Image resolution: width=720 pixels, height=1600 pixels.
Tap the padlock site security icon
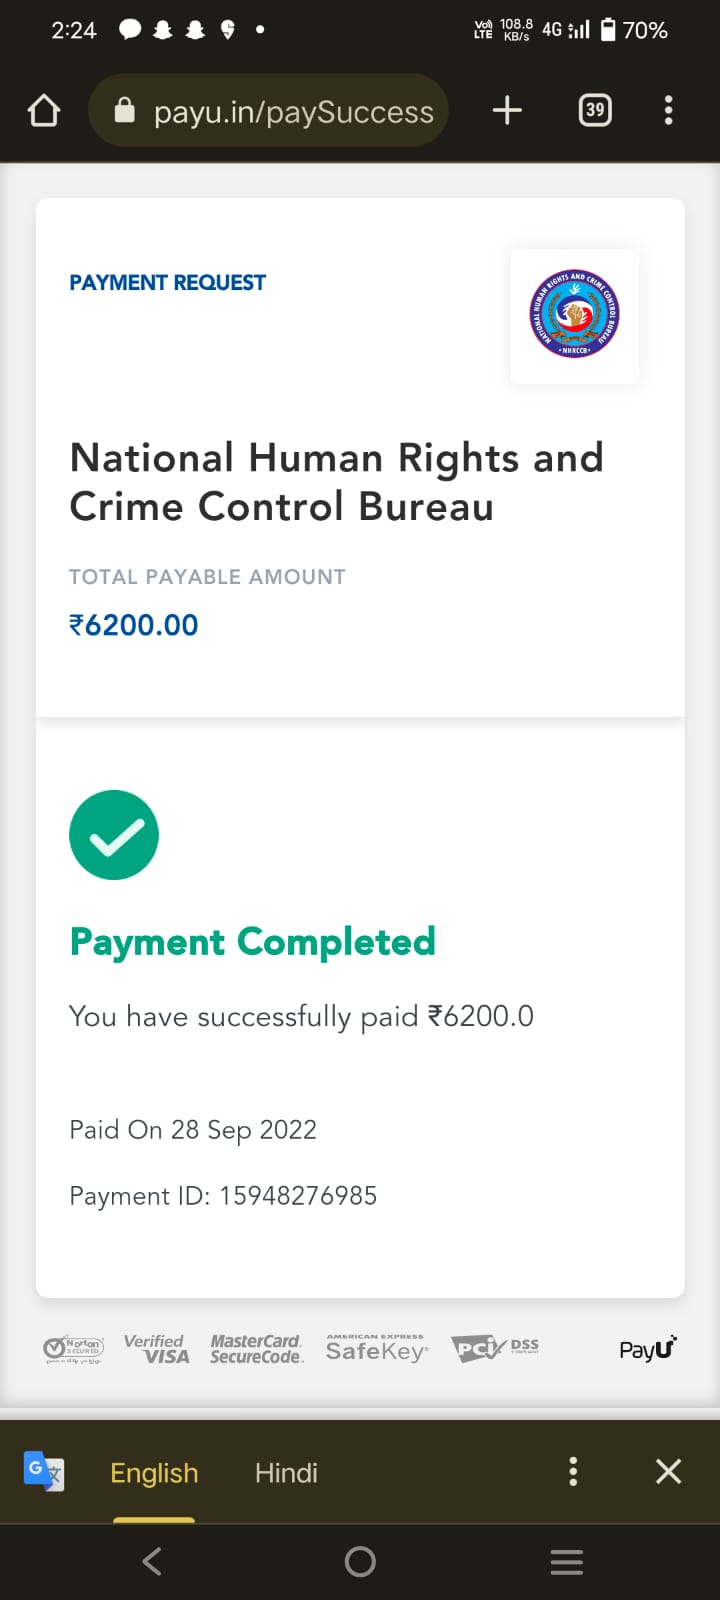(x=125, y=110)
